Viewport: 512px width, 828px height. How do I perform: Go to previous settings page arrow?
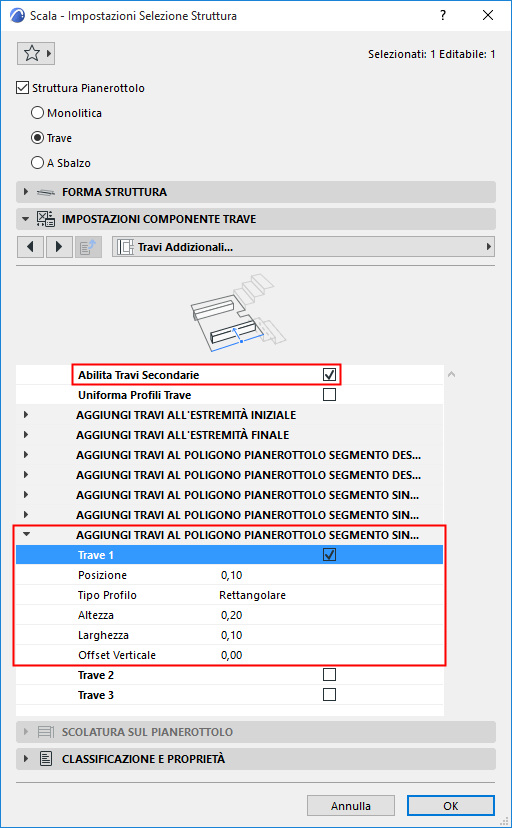tap(31, 247)
